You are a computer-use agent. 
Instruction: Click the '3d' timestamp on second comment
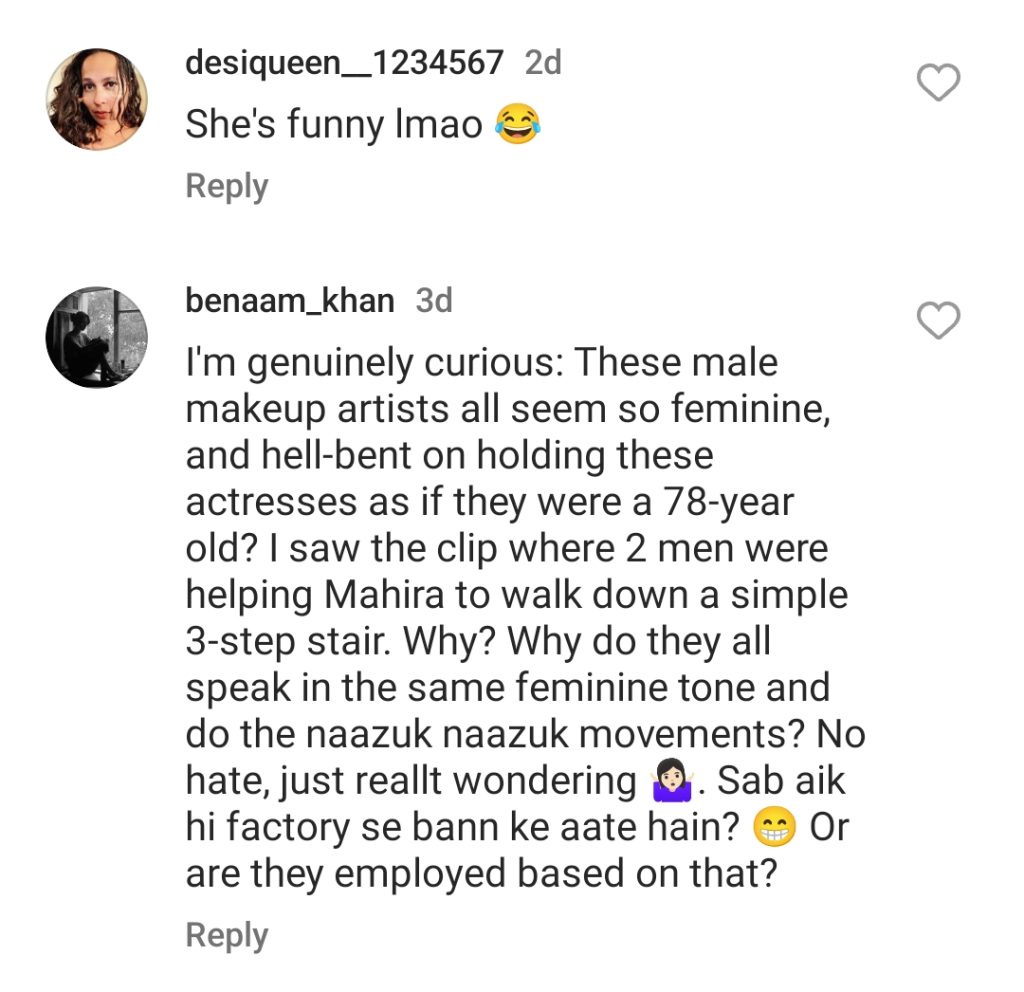[x=434, y=301]
